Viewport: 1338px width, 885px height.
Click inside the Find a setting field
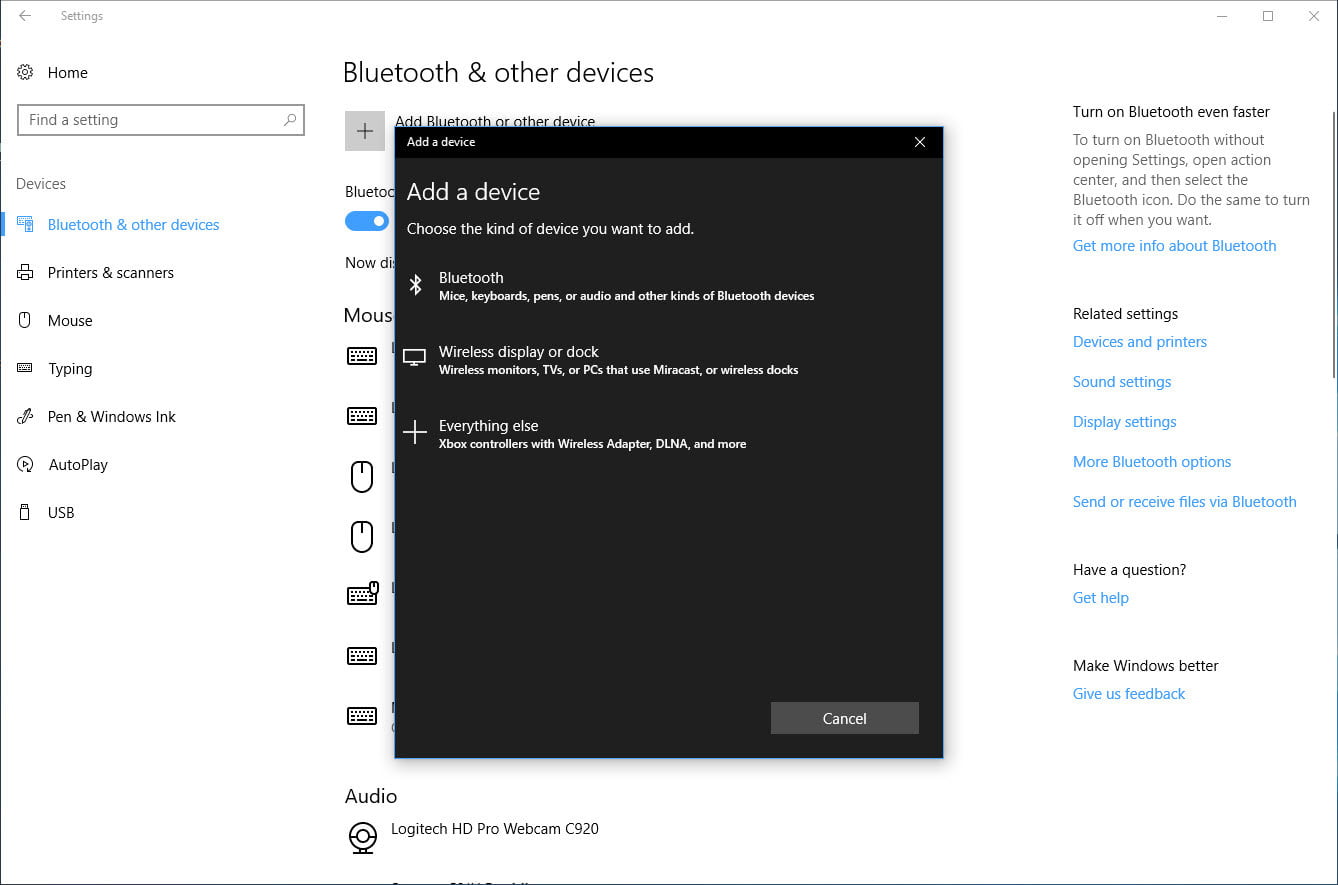[x=150, y=119]
